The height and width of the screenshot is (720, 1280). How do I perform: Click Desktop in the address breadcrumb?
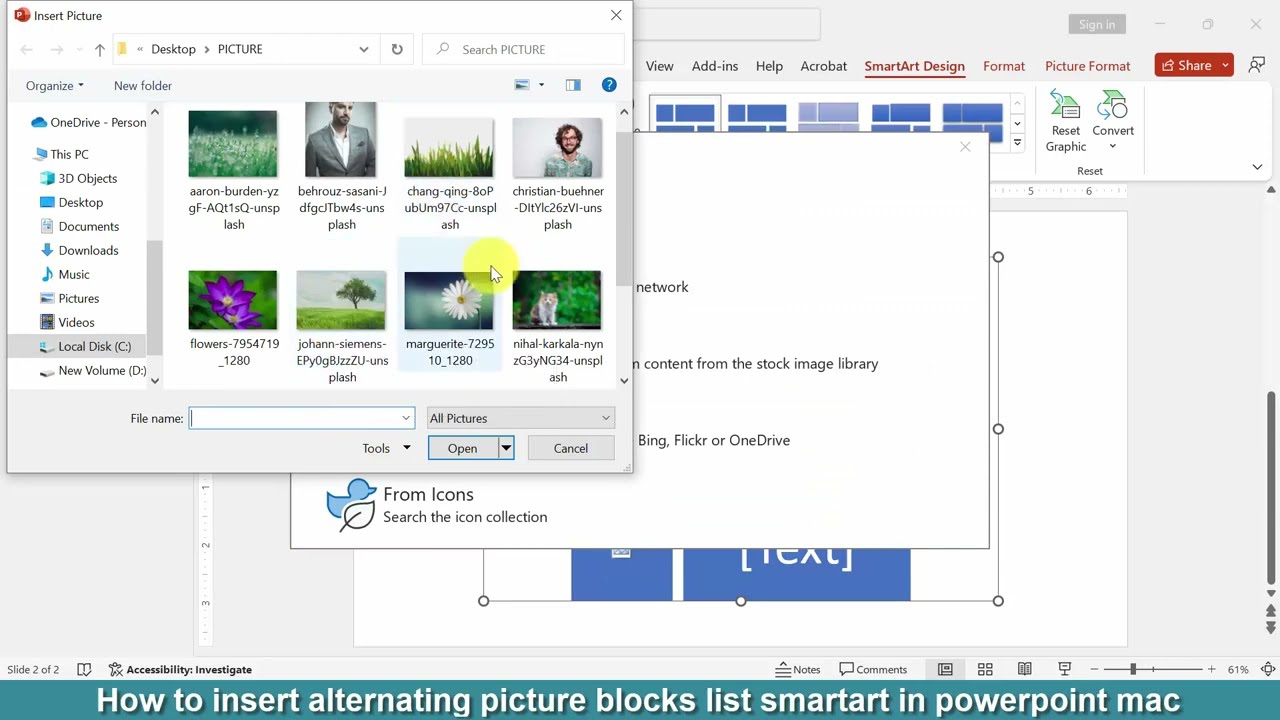[173, 49]
